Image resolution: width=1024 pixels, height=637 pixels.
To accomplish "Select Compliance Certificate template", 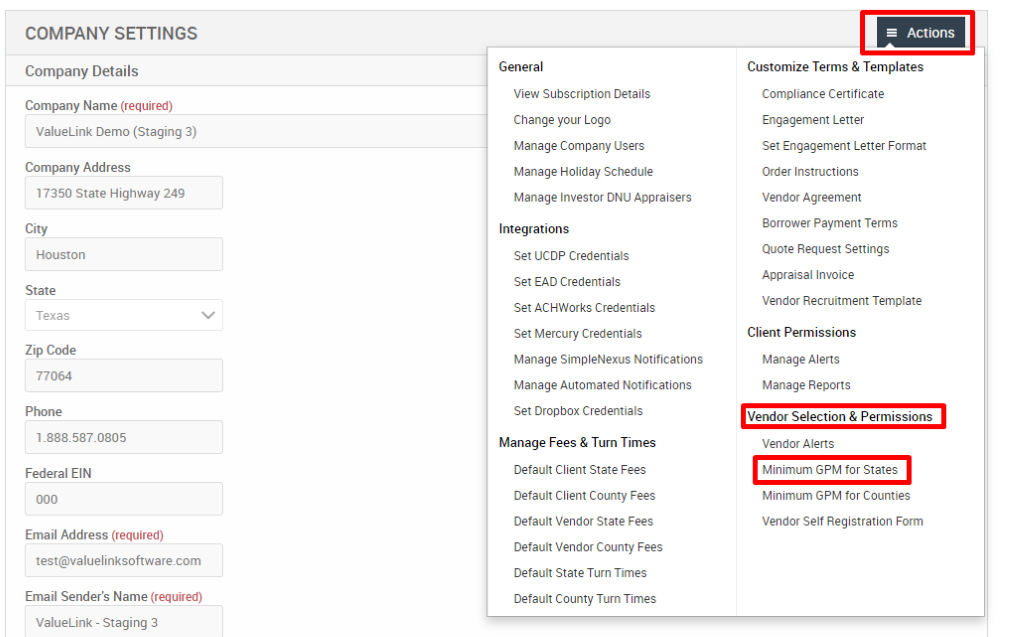I will tap(823, 94).
